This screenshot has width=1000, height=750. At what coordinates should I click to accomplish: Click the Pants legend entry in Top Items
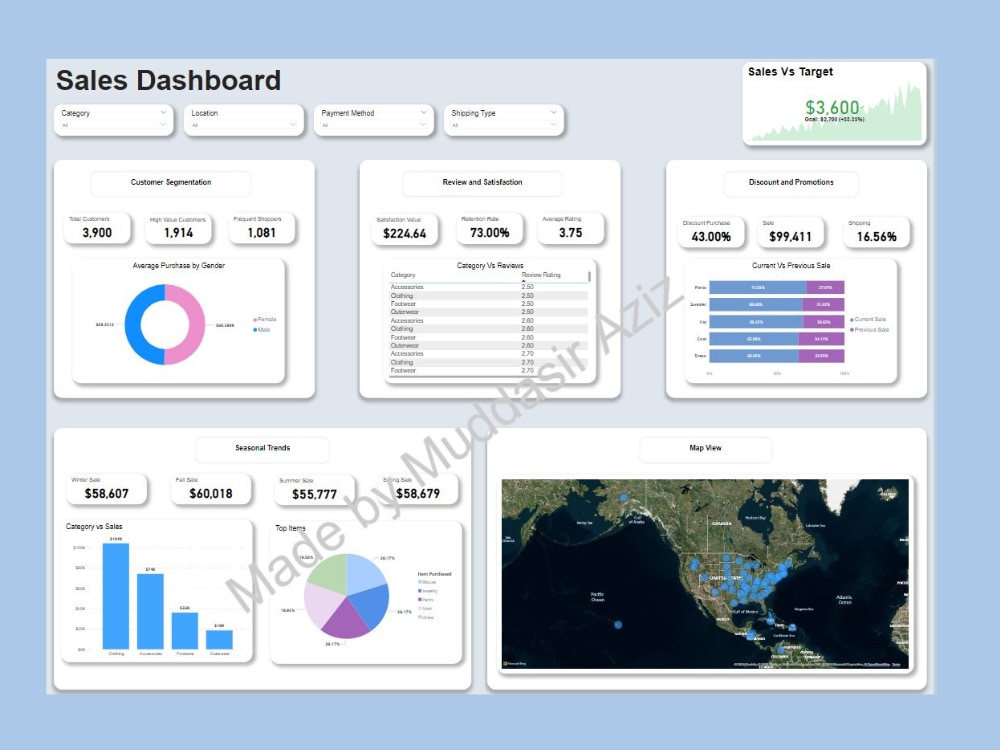pyautogui.click(x=426, y=600)
